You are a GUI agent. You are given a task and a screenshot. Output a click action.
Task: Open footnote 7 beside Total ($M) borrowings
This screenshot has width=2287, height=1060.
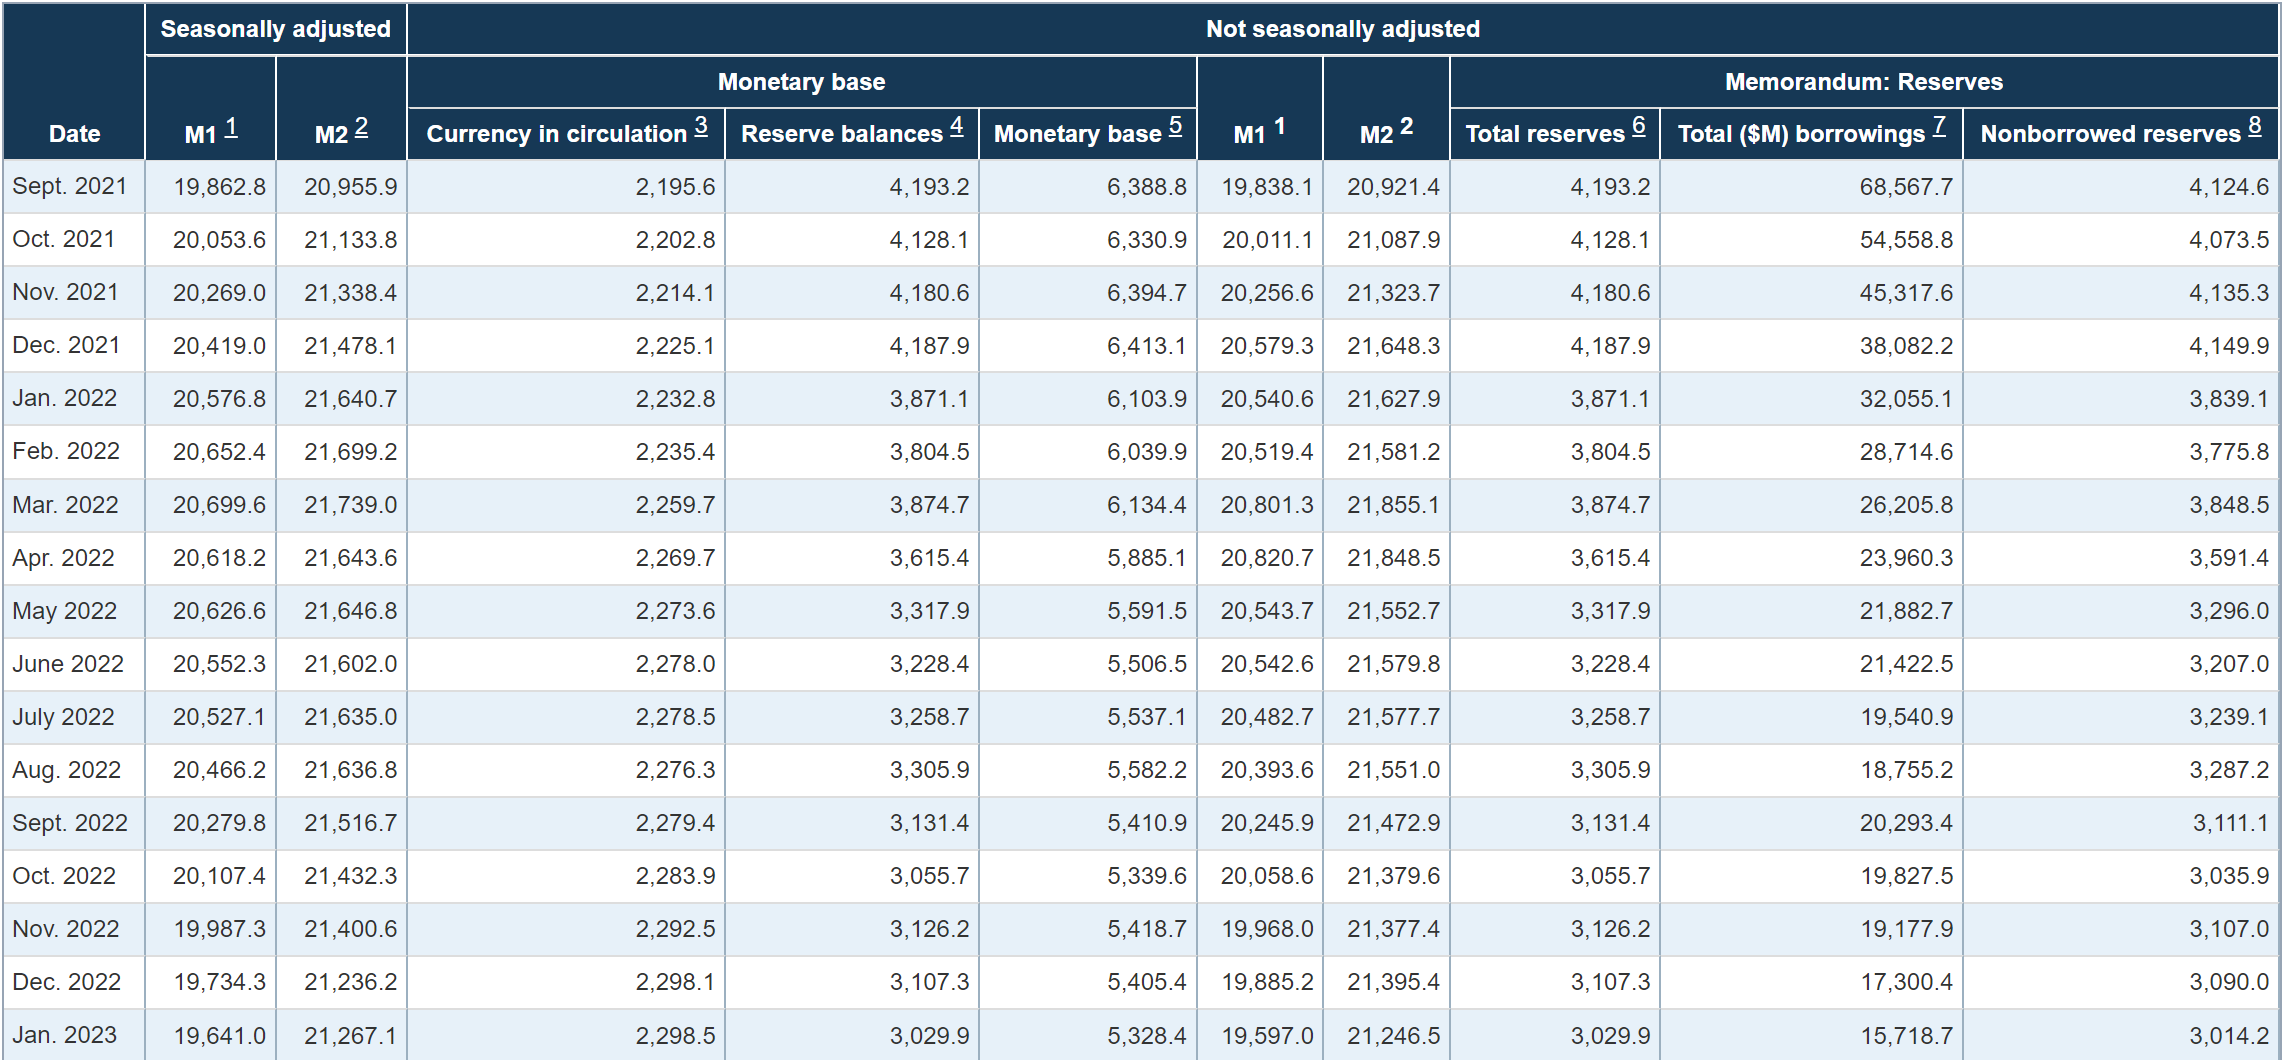[x=1939, y=126]
